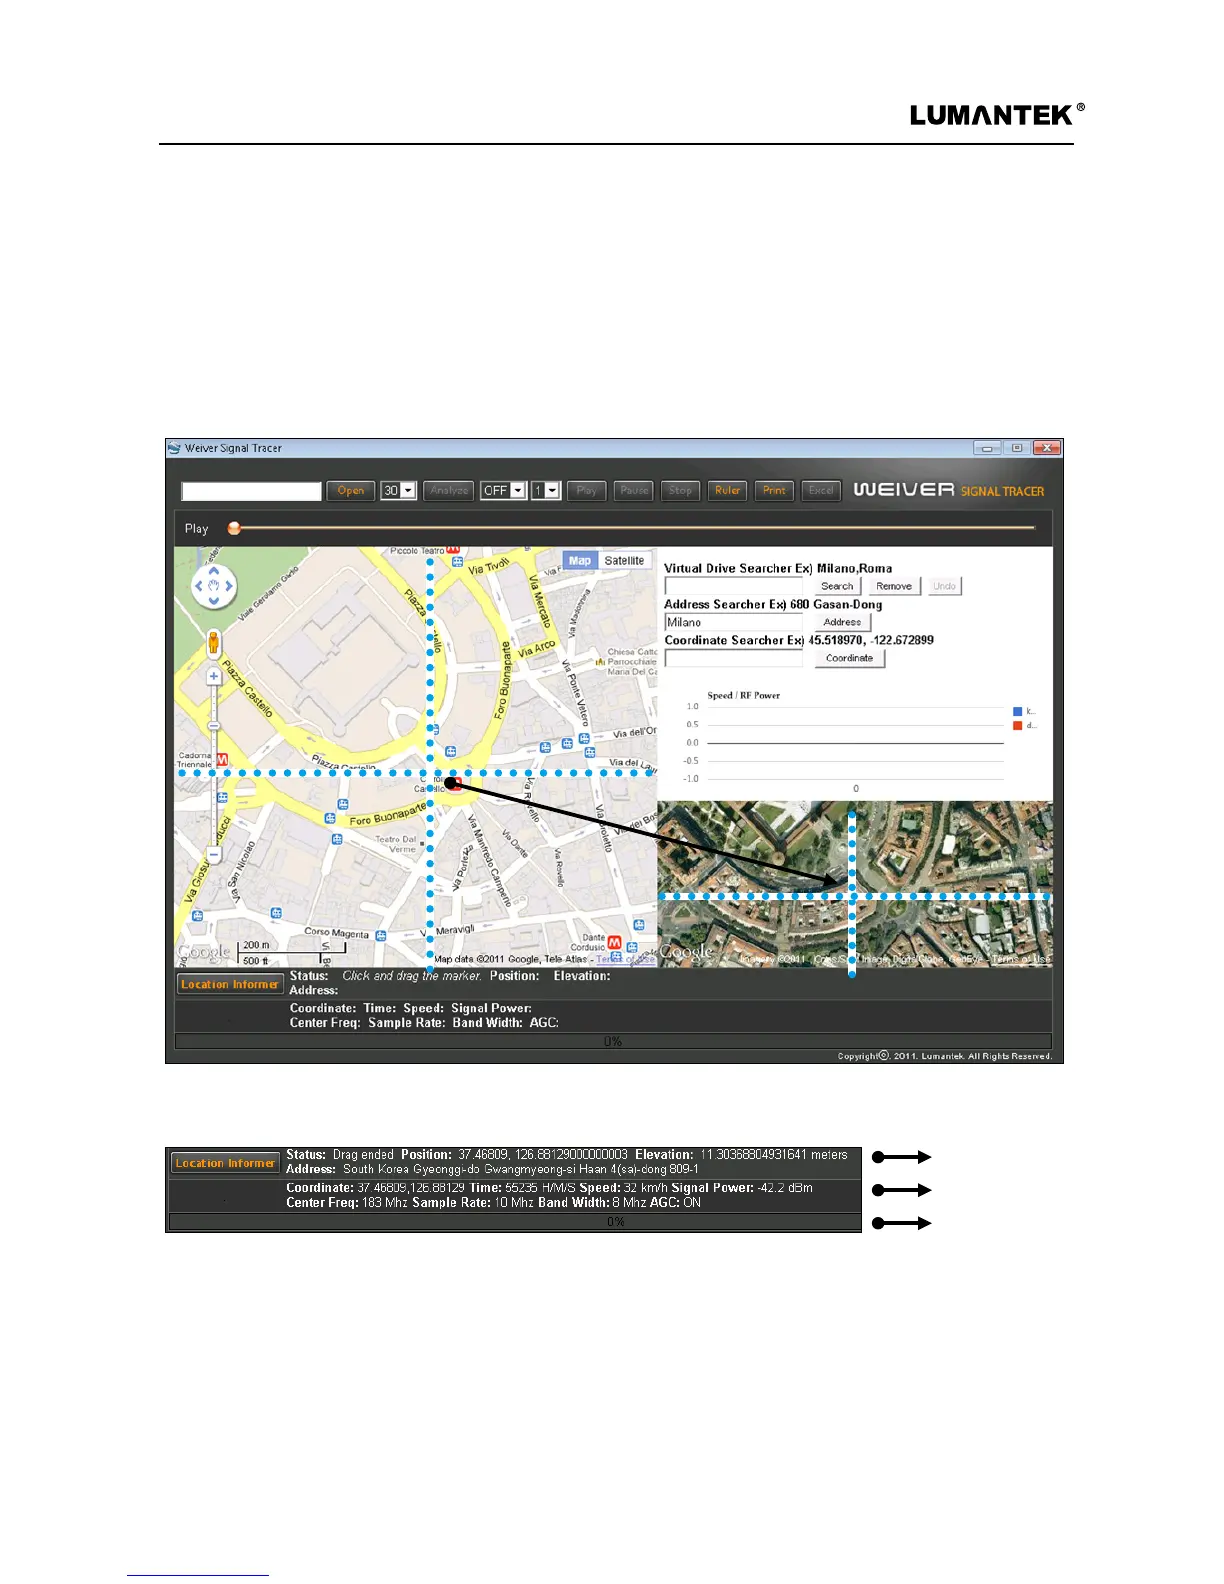Image resolution: width=1224 pixels, height=1584 pixels.
Task: Click the 0% progress bar in main window
Action: [x=613, y=1041]
